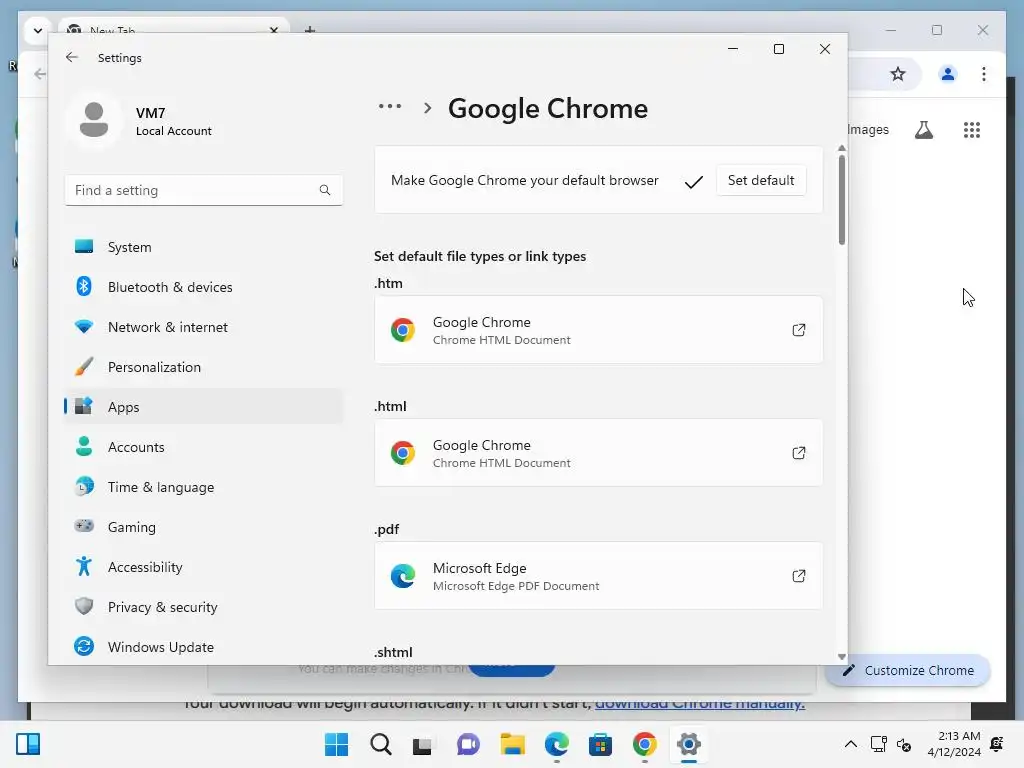The height and width of the screenshot is (768, 1024).
Task: Bookmark the page with the Chrome star icon
Action: [x=898, y=74]
